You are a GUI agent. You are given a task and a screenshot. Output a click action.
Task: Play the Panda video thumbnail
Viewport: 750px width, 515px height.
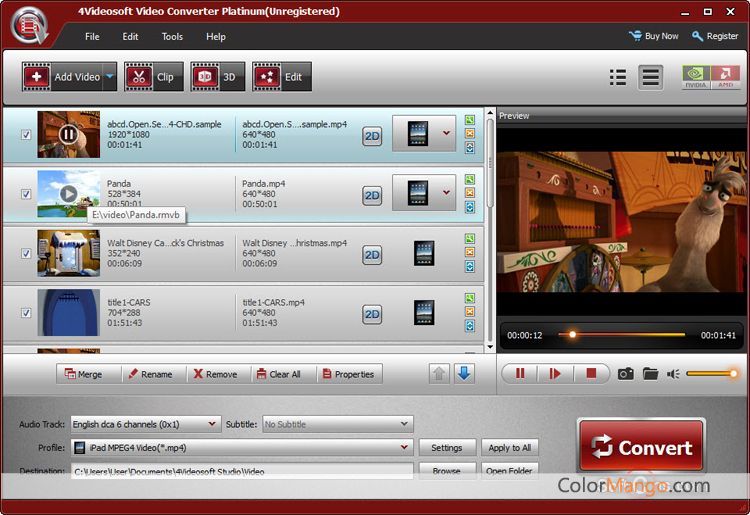point(68,194)
